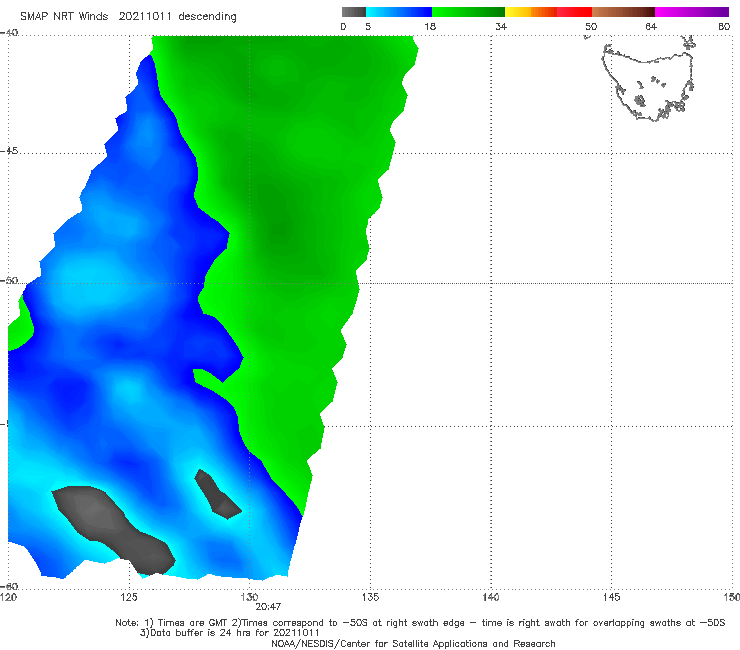Click the colorbar label '50'
This screenshot has height=650, width=740.
(591, 27)
